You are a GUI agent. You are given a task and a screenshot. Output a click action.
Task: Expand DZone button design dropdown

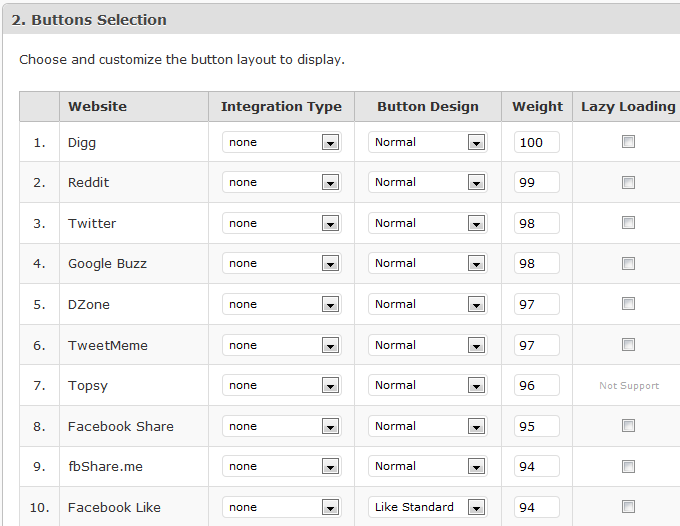[428, 304]
